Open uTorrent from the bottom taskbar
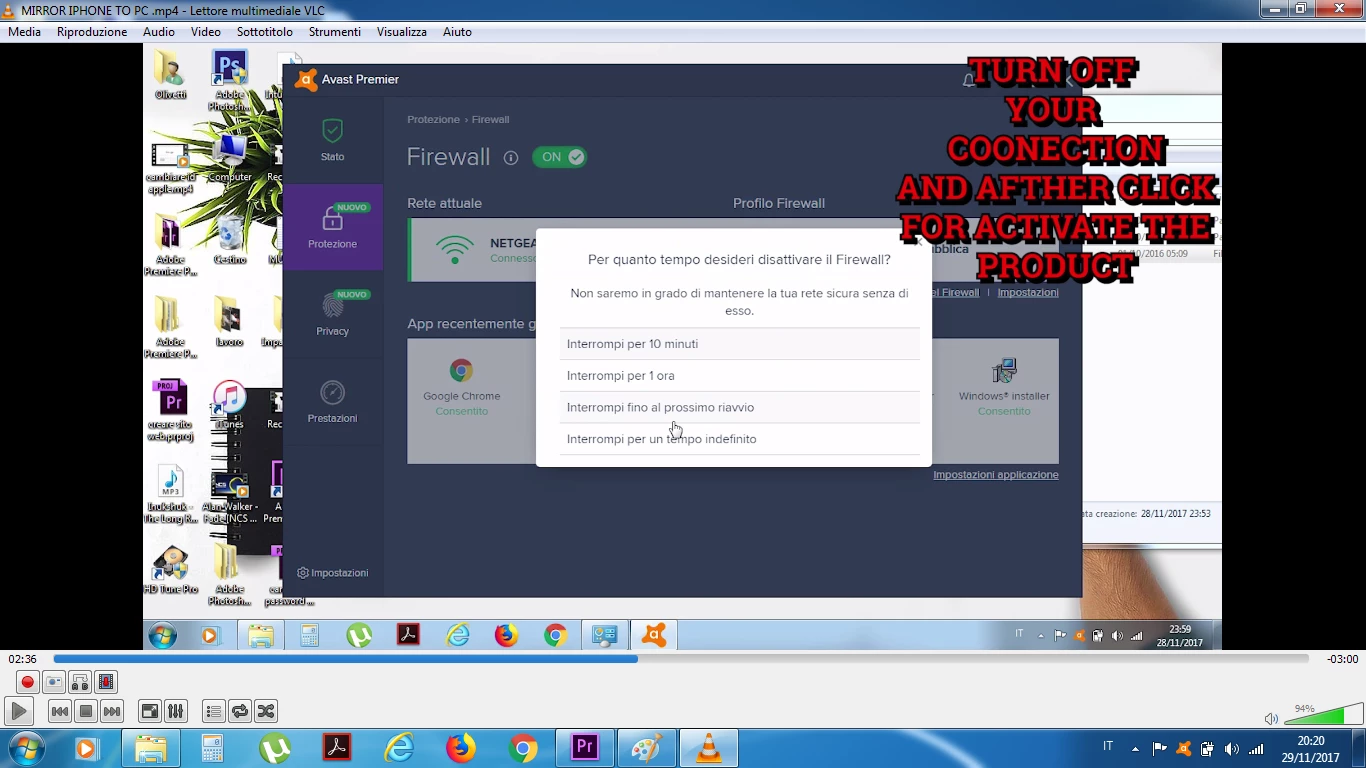The height and width of the screenshot is (768, 1366). 275,748
